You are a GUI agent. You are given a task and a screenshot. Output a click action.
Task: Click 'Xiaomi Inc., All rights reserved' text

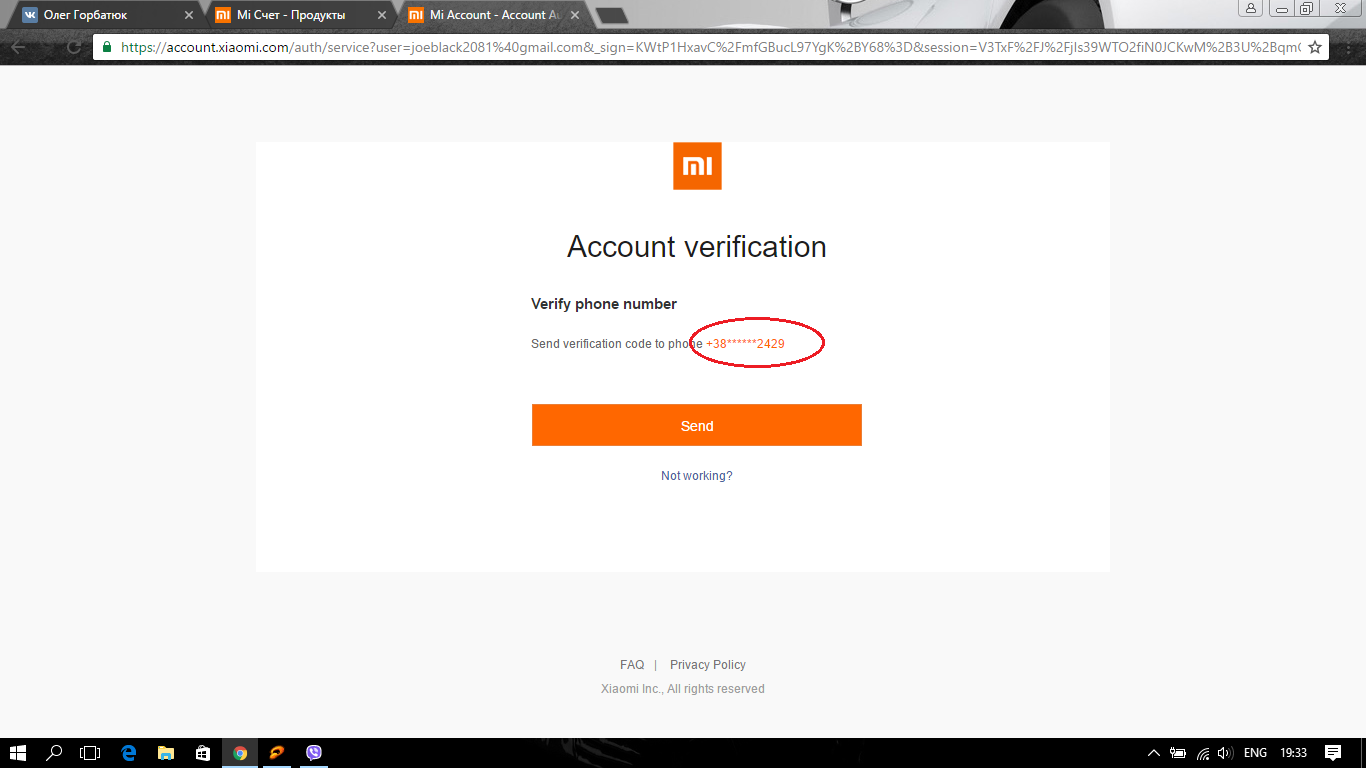[683, 689]
